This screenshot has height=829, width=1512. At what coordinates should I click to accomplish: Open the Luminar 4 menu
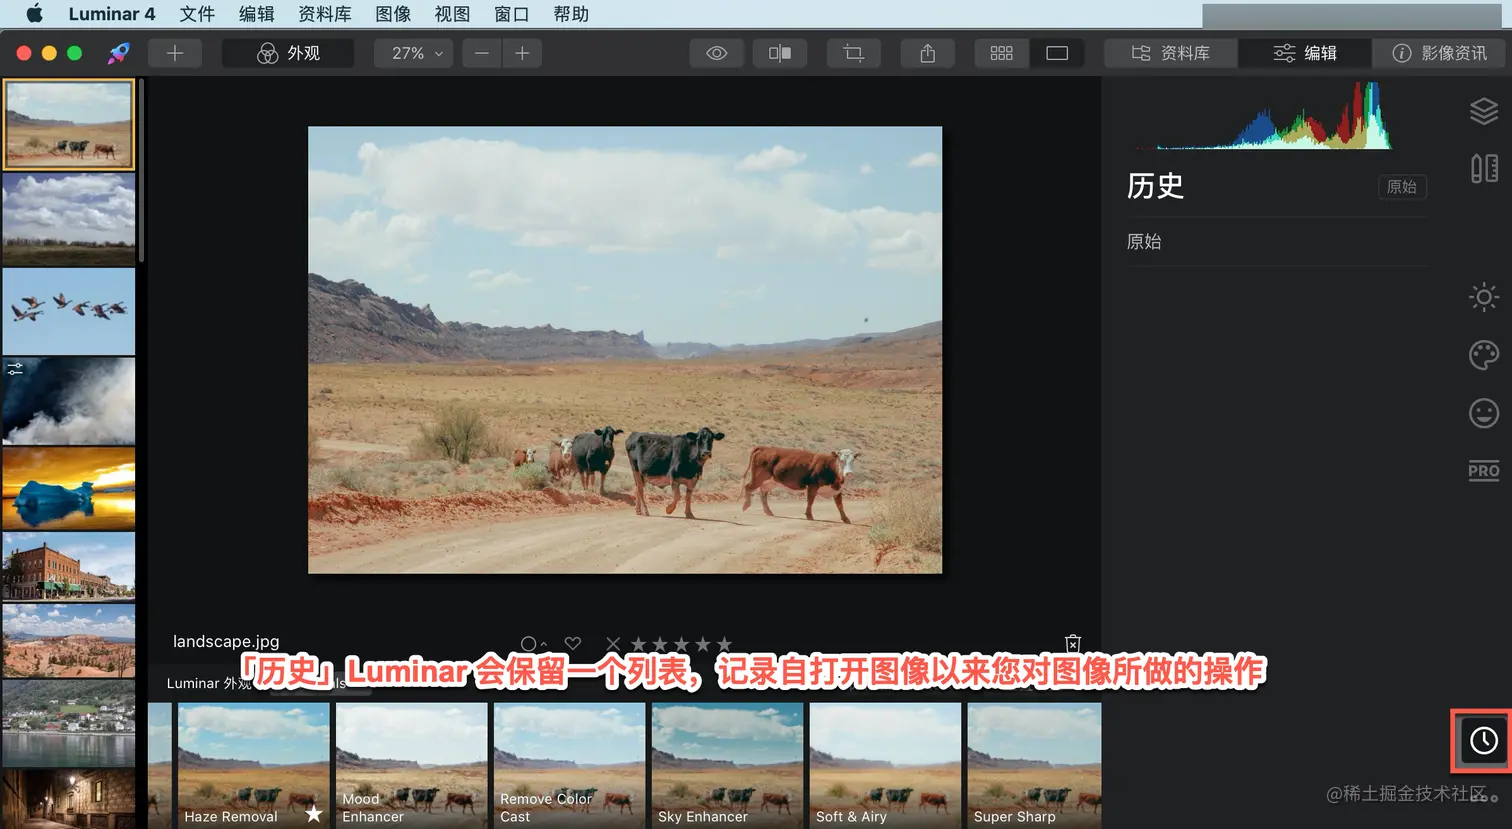[112, 14]
